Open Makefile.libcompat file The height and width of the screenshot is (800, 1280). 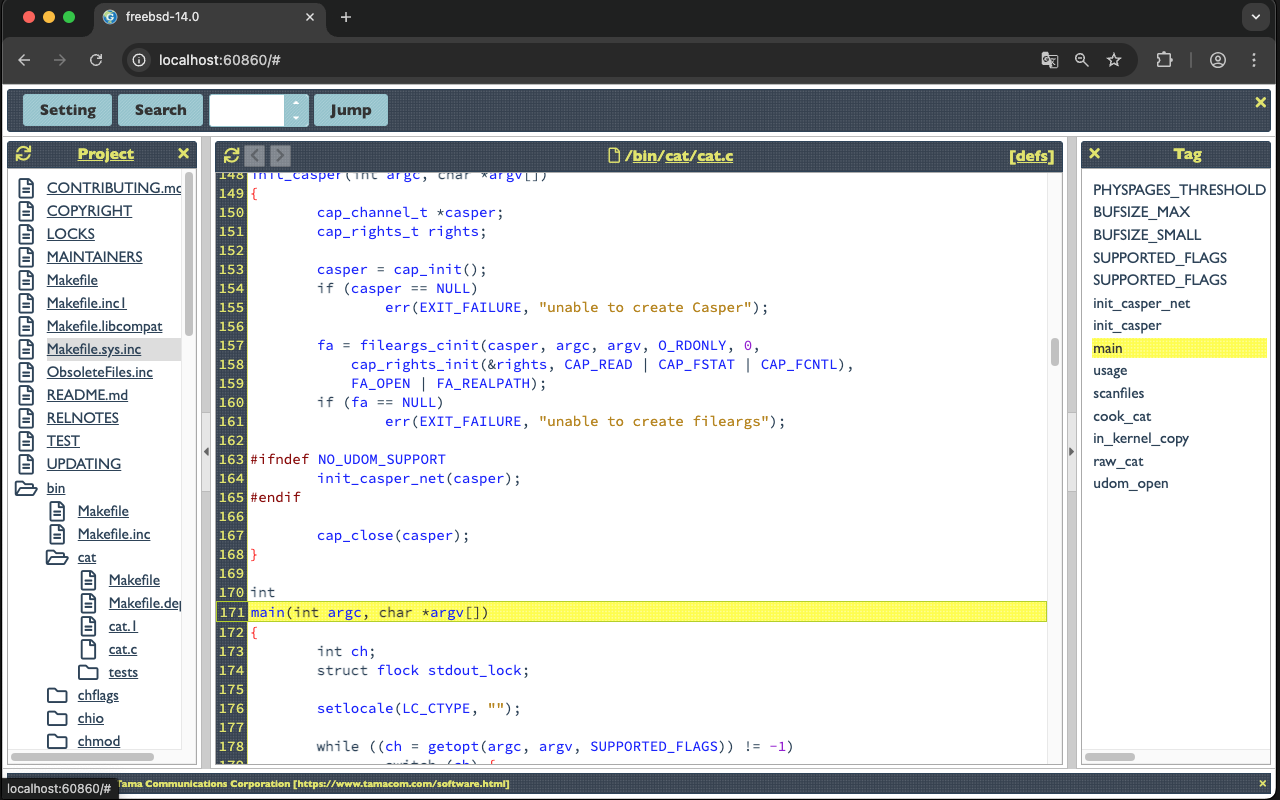[105, 327]
